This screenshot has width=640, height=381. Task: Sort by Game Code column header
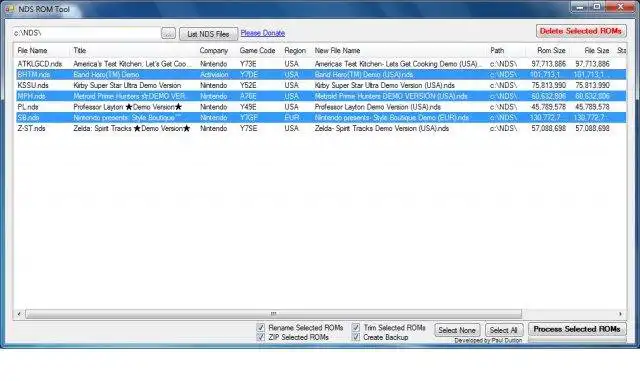tap(257, 51)
